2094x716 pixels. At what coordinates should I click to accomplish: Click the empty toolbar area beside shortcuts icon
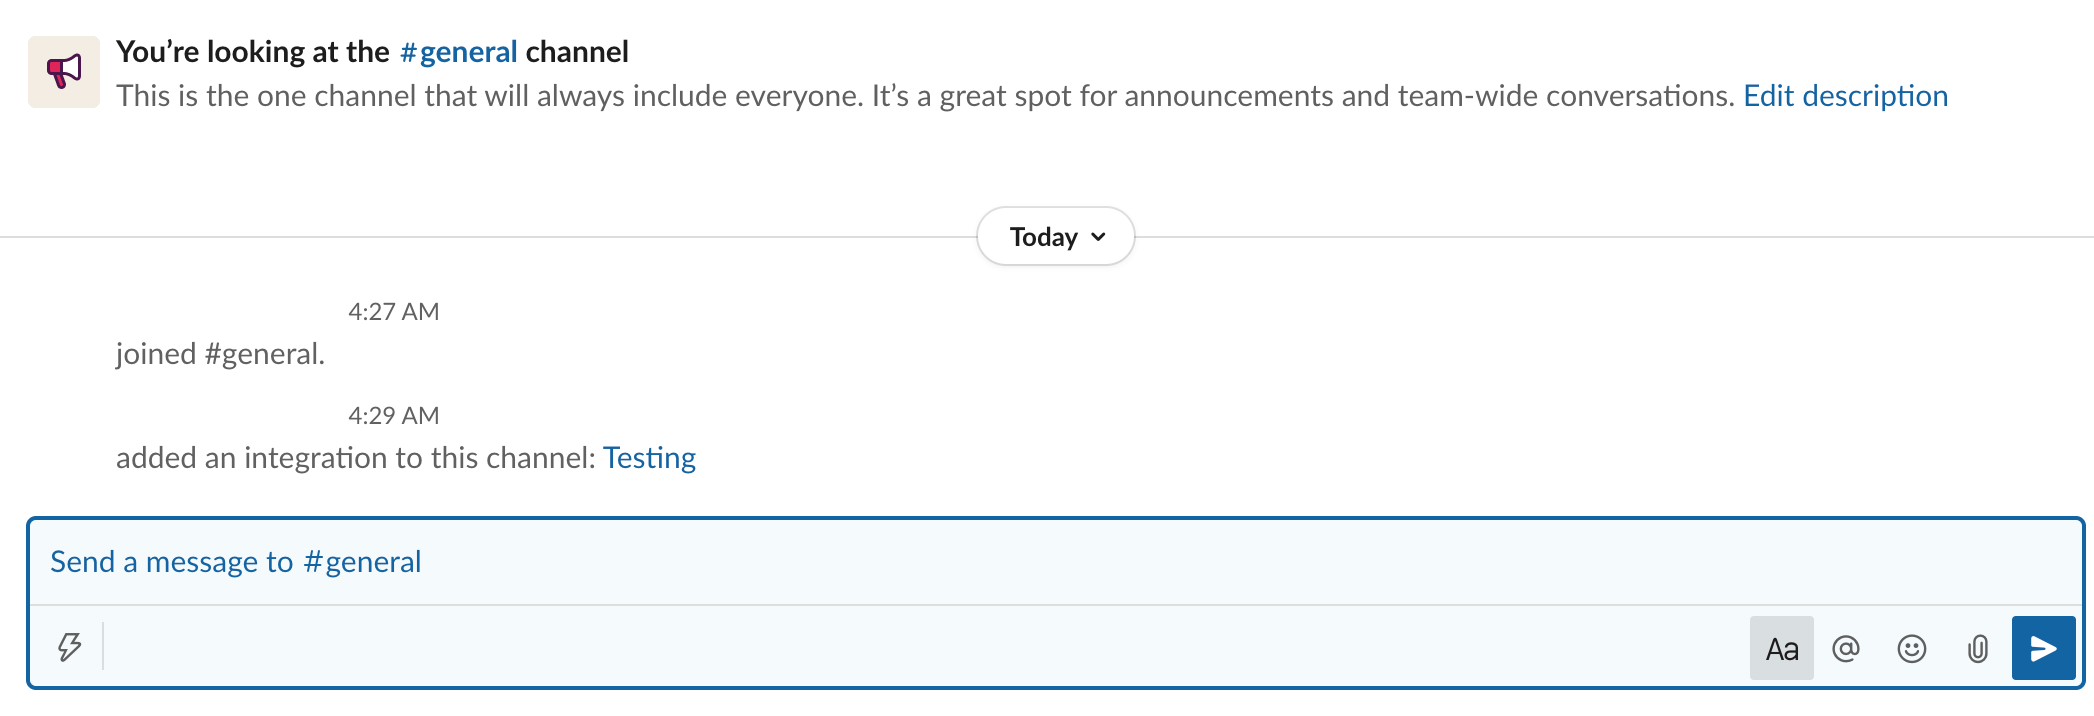[x=900, y=648]
